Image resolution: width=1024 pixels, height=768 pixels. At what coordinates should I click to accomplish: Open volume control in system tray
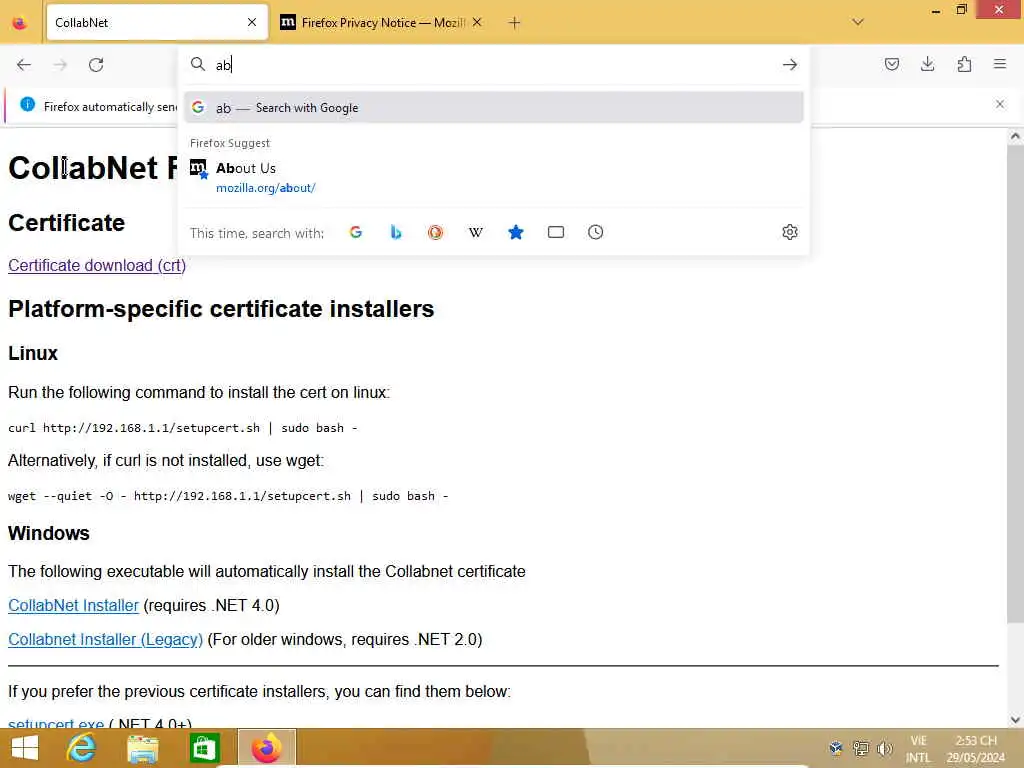[885, 748]
